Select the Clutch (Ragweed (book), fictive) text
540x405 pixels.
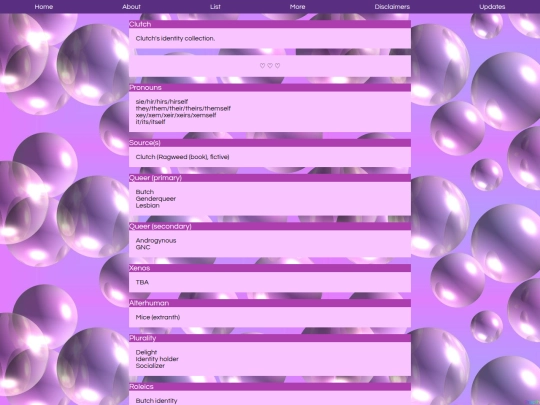click(x=182, y=157)
